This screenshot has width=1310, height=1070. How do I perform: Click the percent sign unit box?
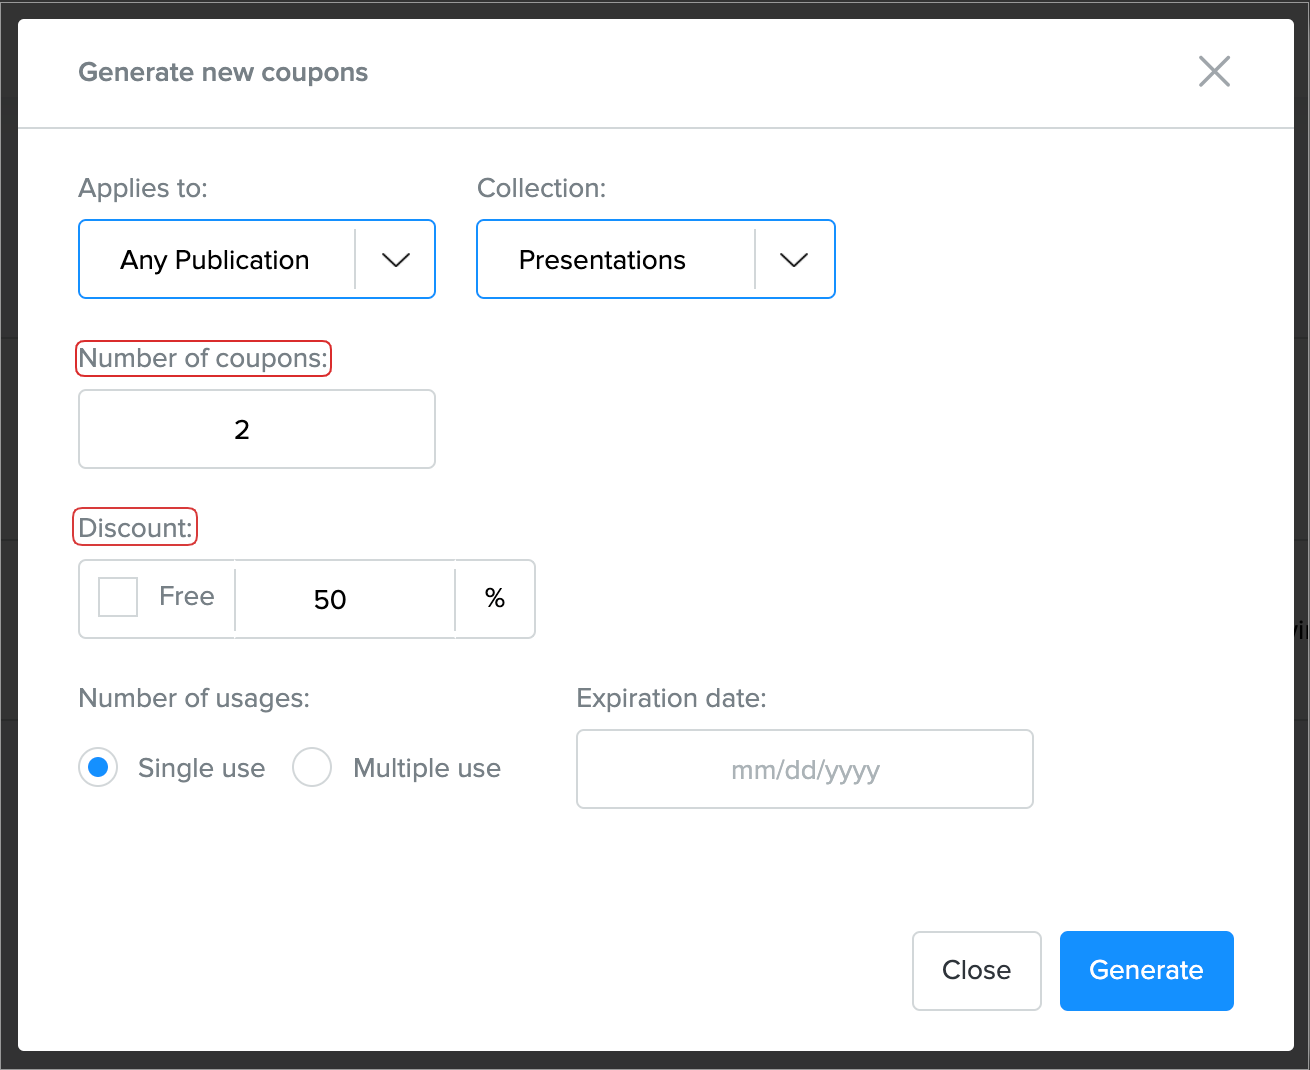(x=495, y=599)
